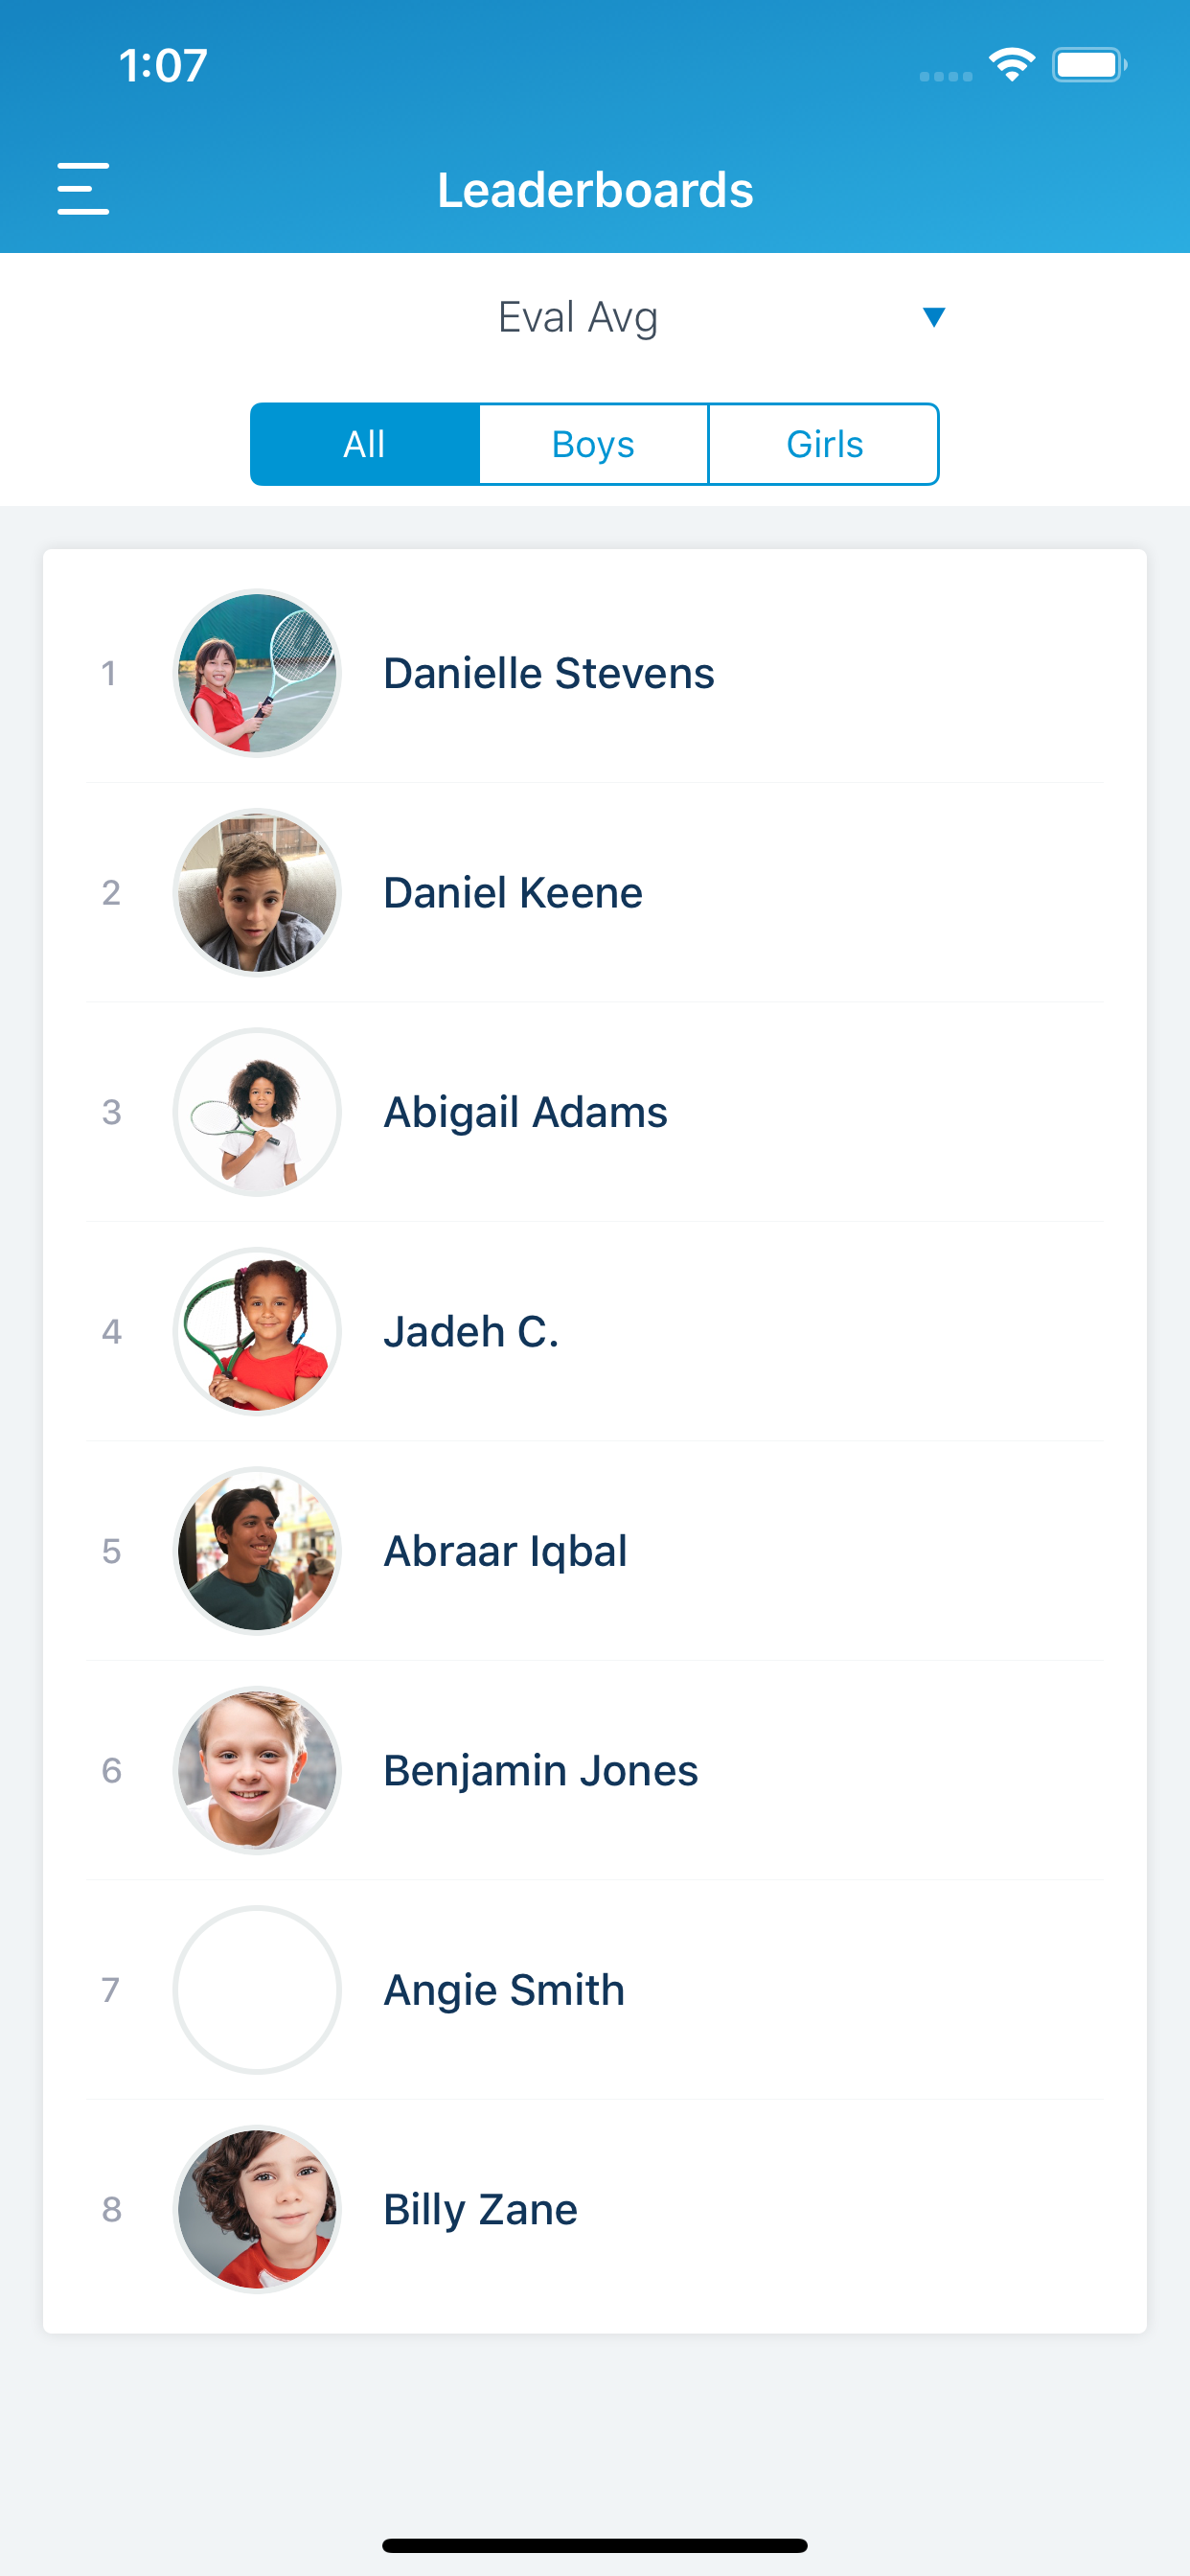Open the Eval Avg metric selector
This screenshot has height=2576, width=1190.
[595, 317]
